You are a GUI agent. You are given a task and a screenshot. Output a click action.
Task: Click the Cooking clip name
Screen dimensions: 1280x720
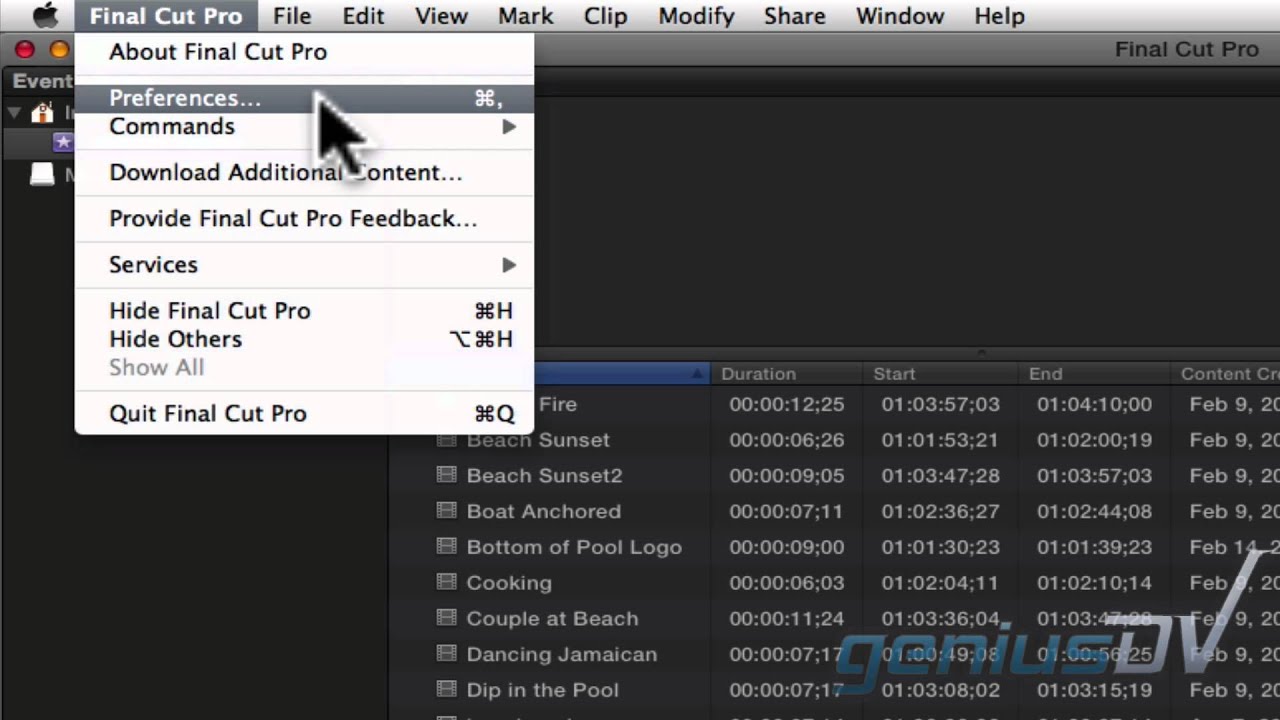coord(509,583)
